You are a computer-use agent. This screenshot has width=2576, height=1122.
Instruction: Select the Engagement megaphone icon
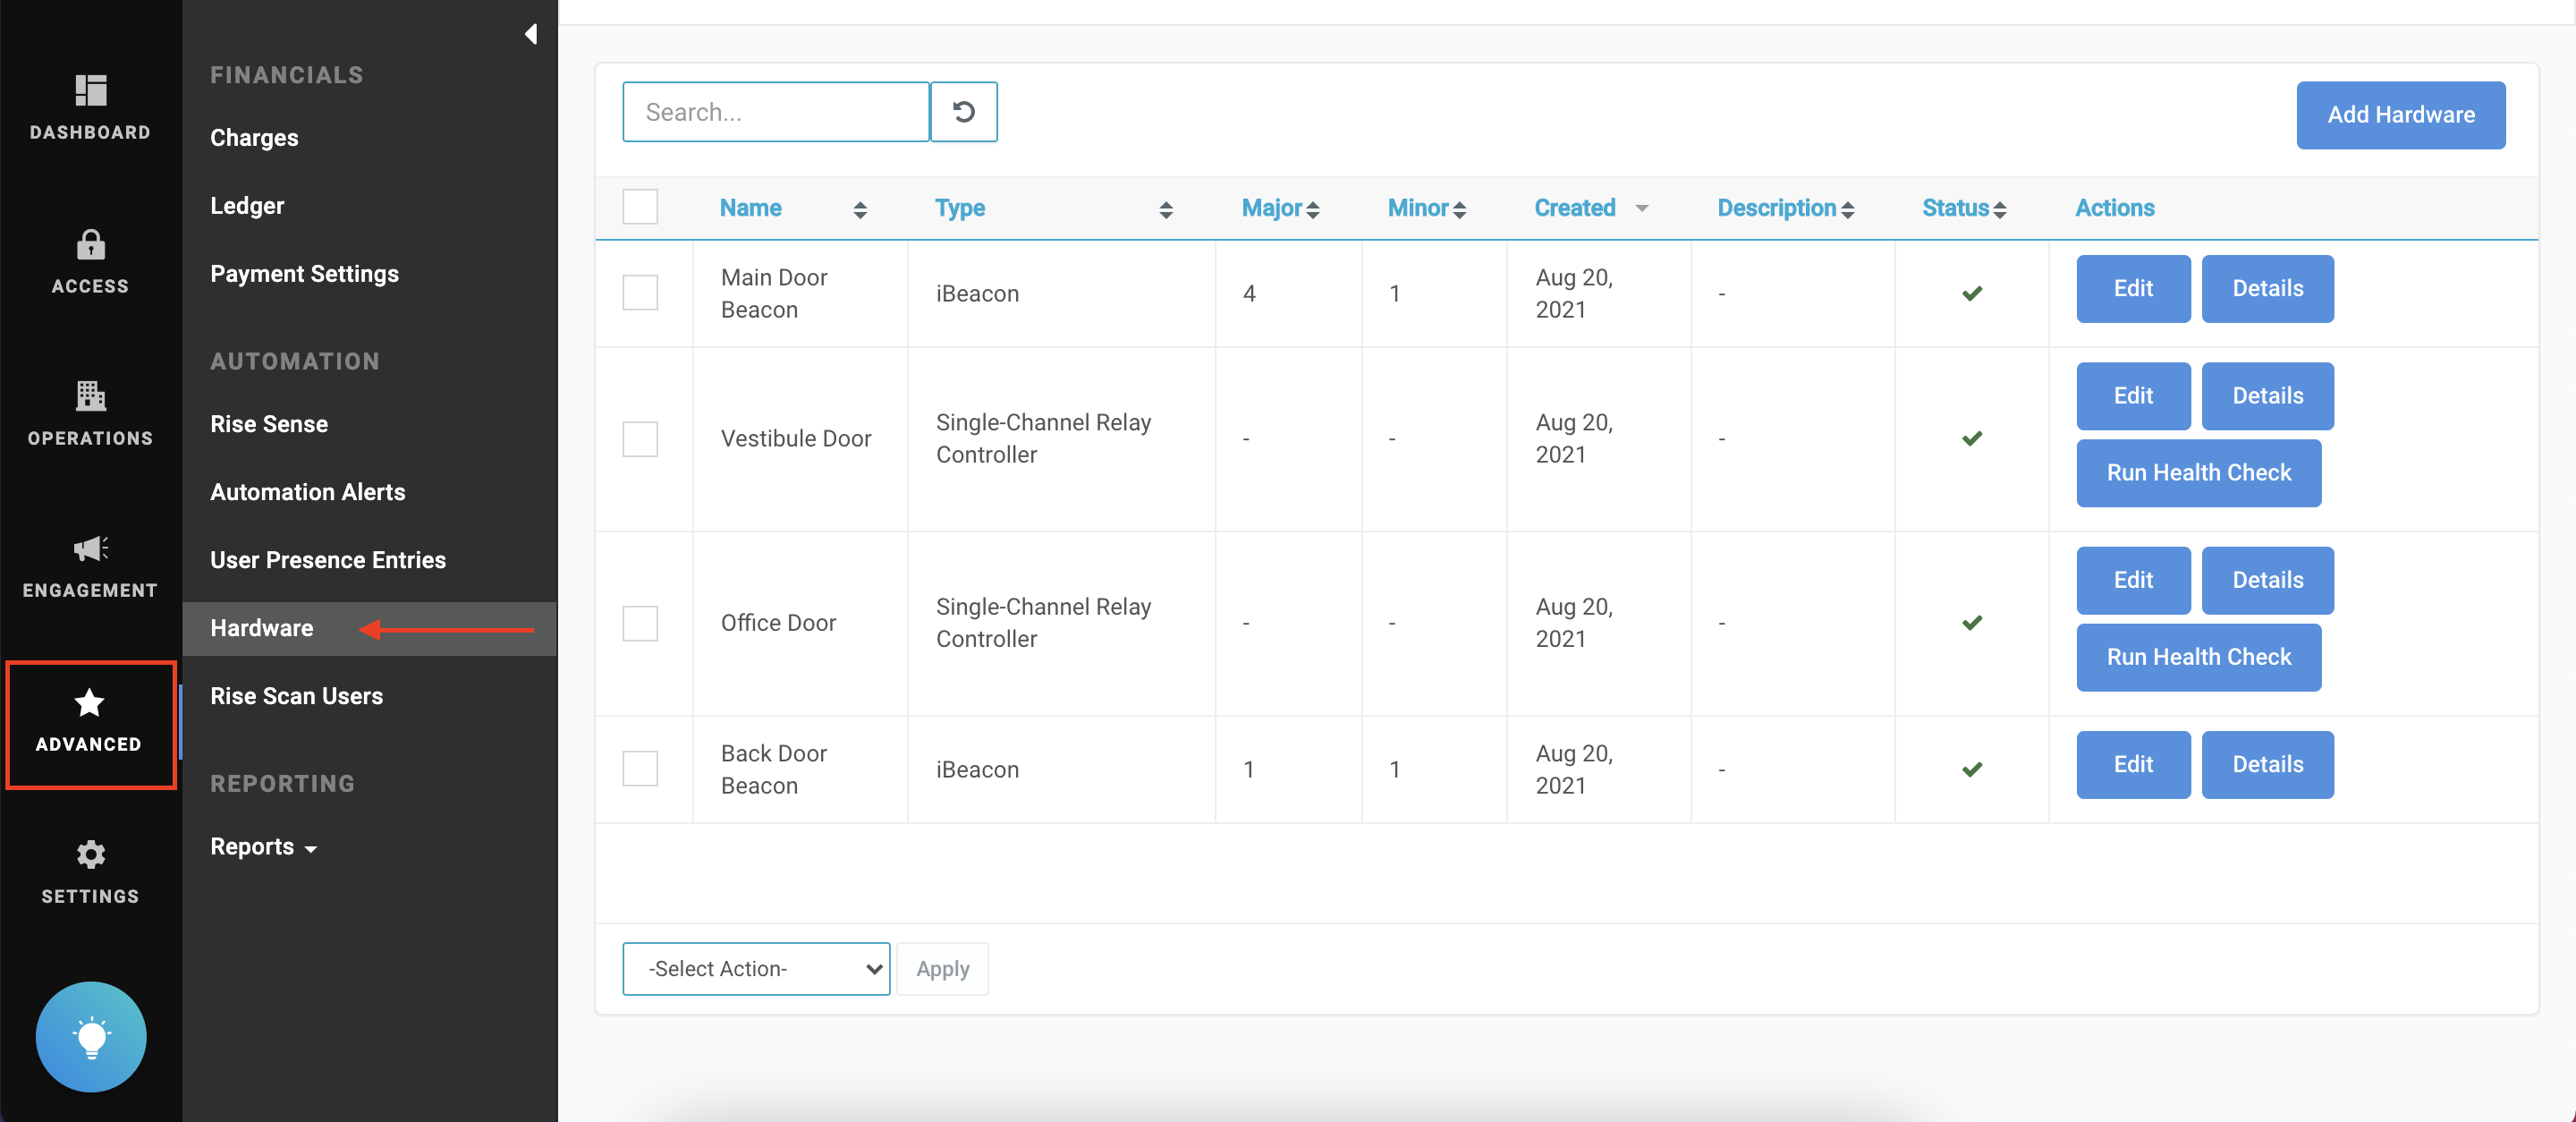(90, 549)
